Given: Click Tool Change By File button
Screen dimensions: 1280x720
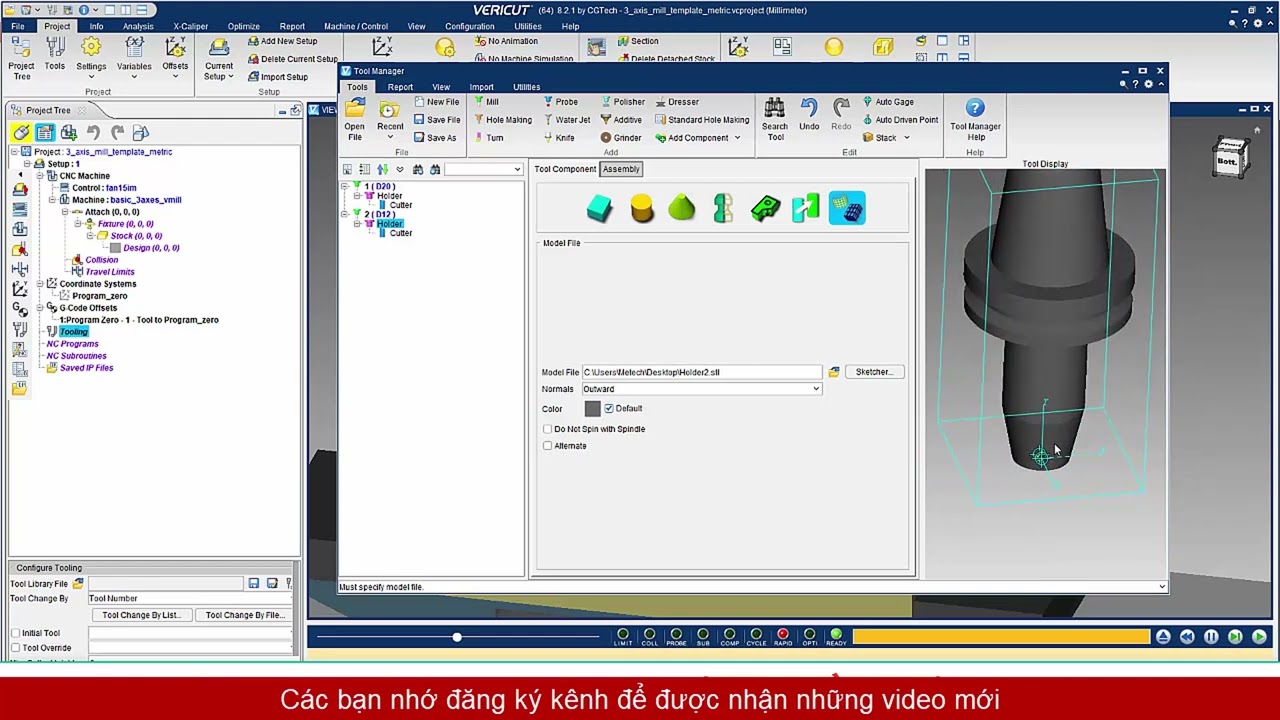Looking at the screenshot, I should (245, 615).
